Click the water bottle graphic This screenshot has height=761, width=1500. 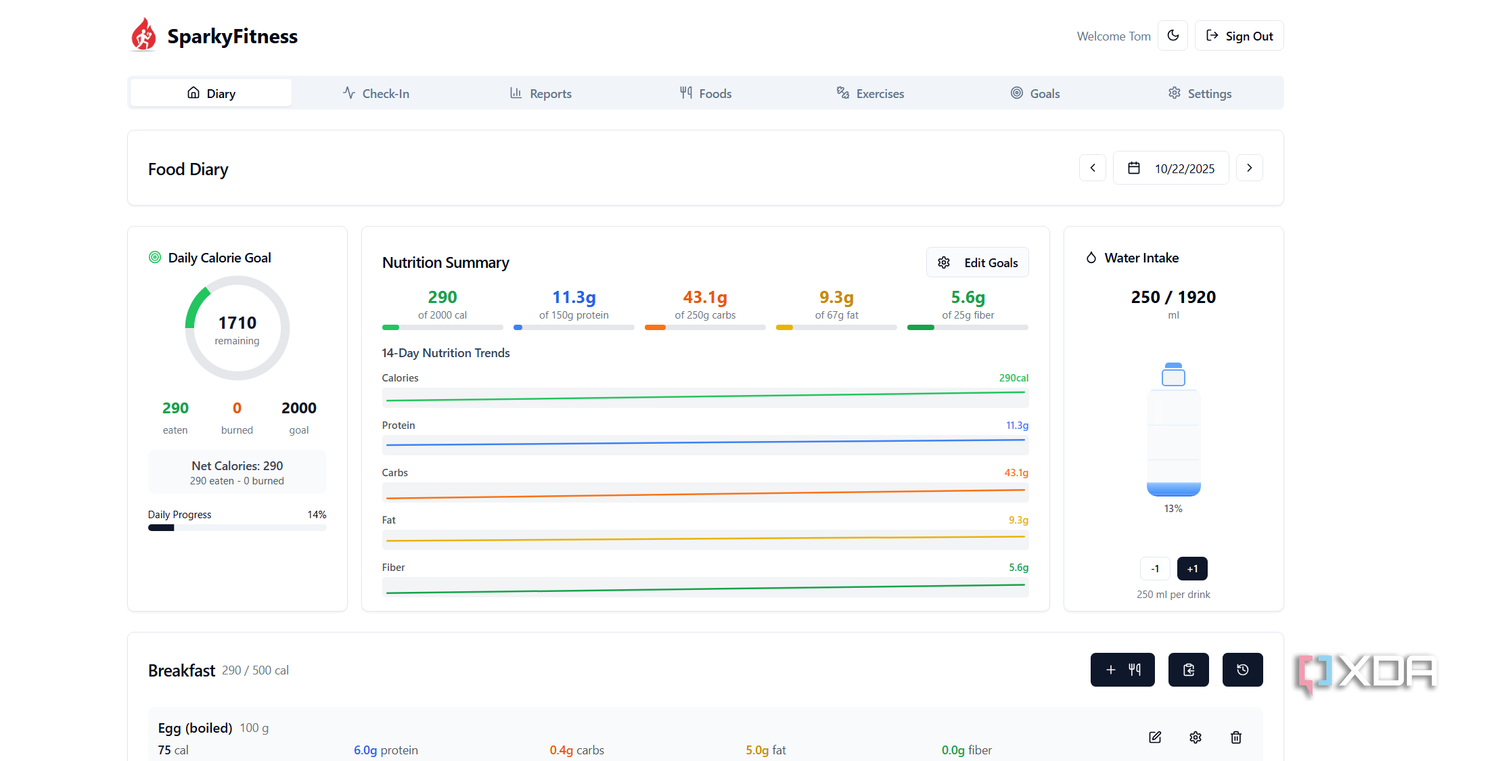tap(1173, 429)
